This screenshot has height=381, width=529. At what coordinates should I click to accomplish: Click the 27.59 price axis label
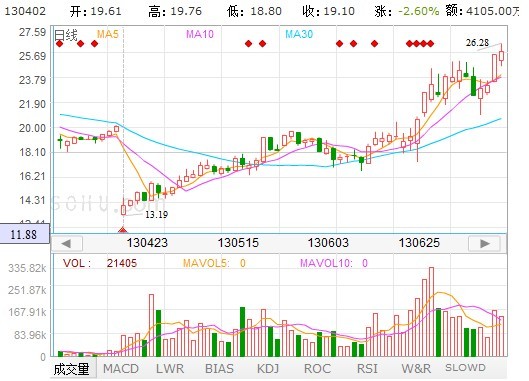pos(32,32)
